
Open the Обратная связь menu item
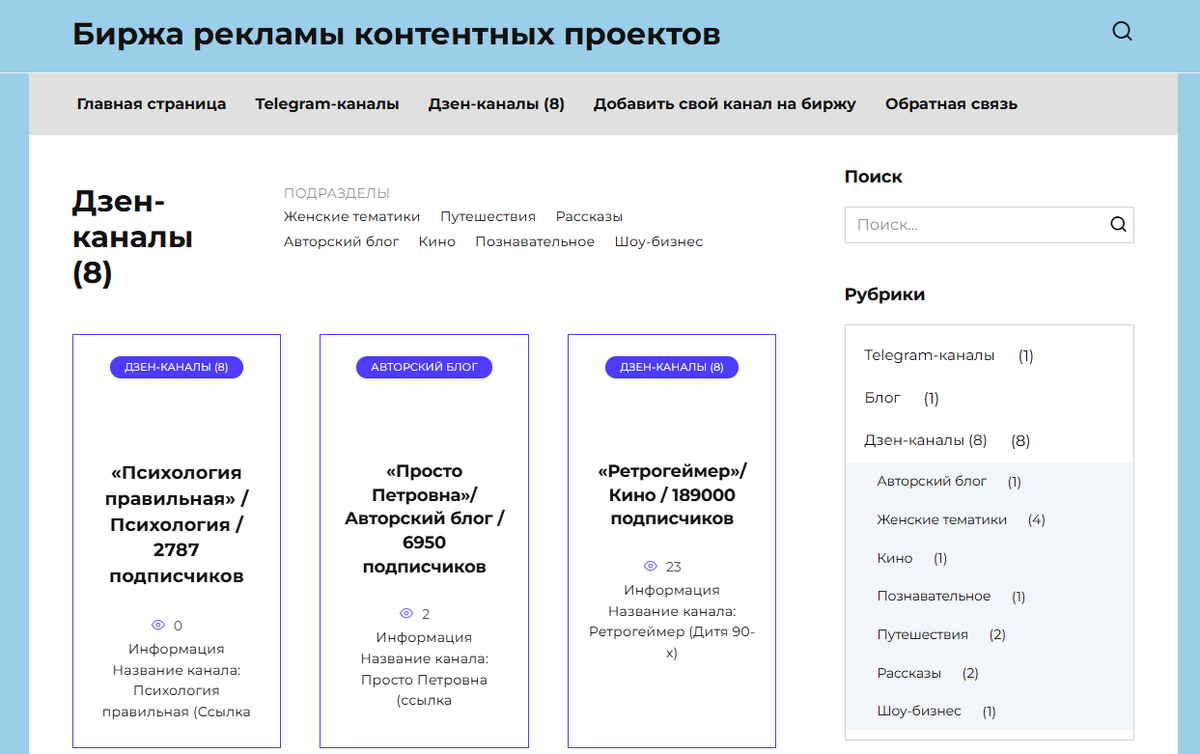(x=951, y=104)
